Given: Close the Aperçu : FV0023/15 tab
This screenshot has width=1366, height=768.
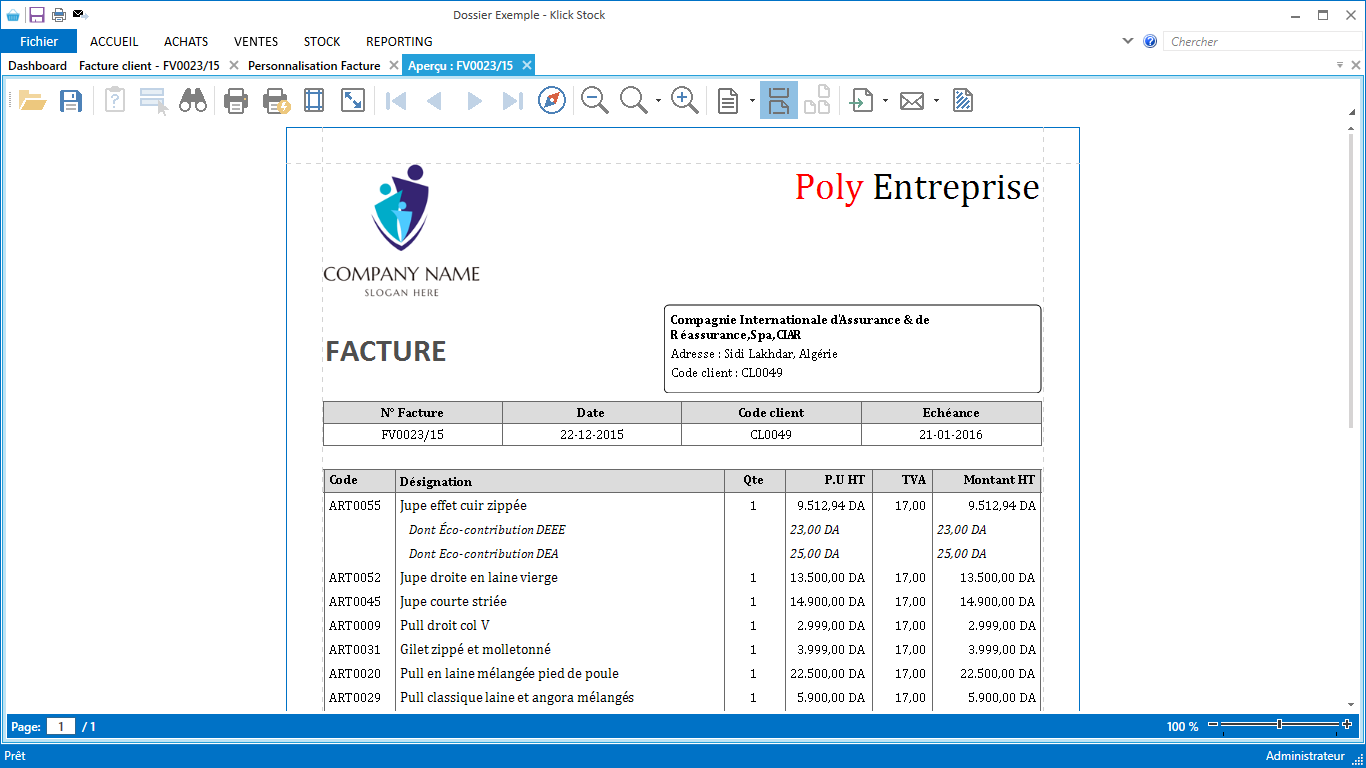Looking at the screenshot, I should point(527,65).
